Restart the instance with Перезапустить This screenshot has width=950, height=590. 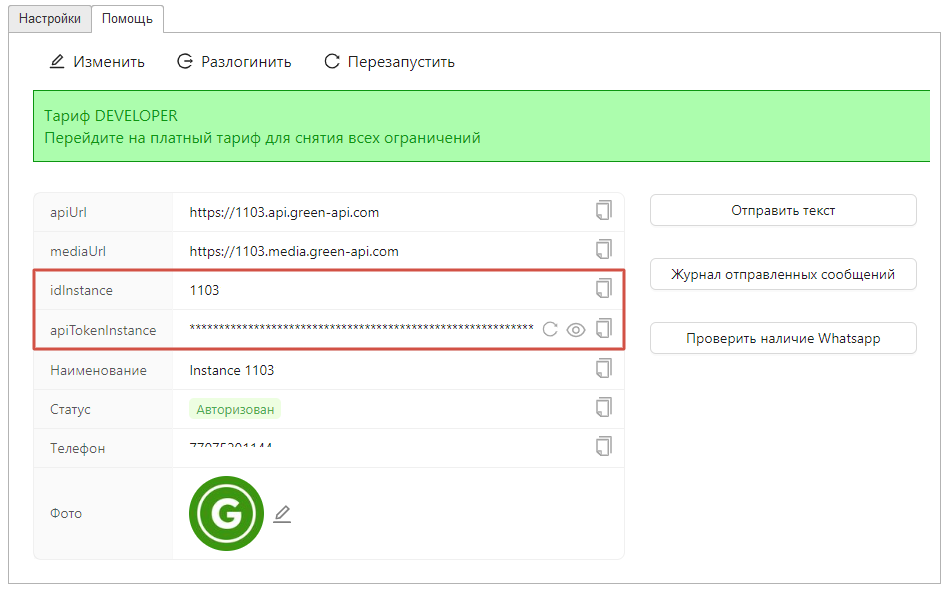[x=389, y=62]
